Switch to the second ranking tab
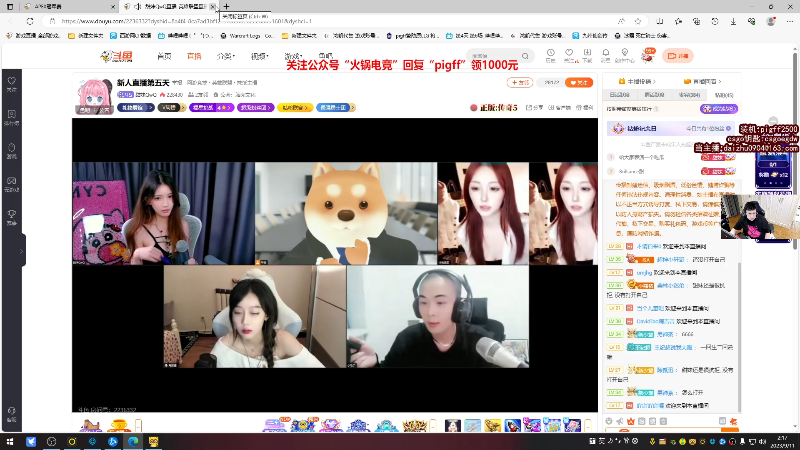 click(x=654, y=95)
